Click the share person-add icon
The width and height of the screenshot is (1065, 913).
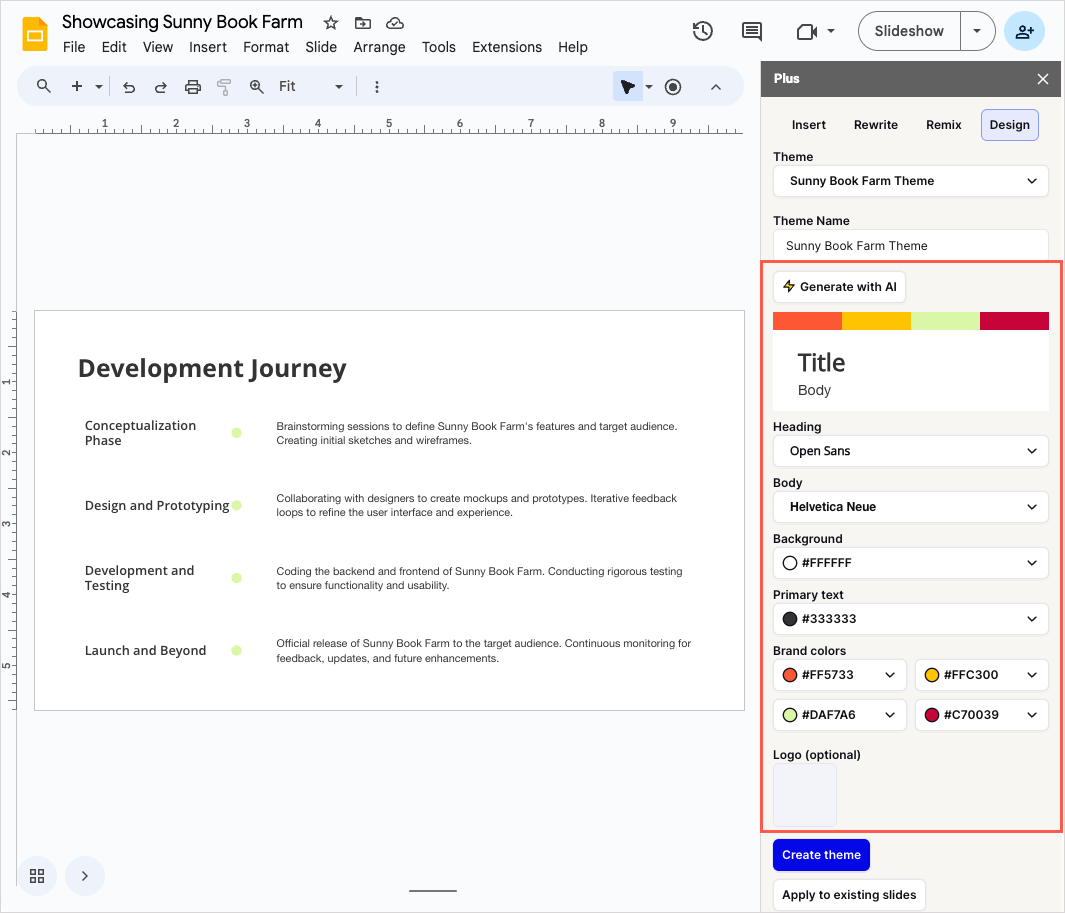coord(1024,31)
